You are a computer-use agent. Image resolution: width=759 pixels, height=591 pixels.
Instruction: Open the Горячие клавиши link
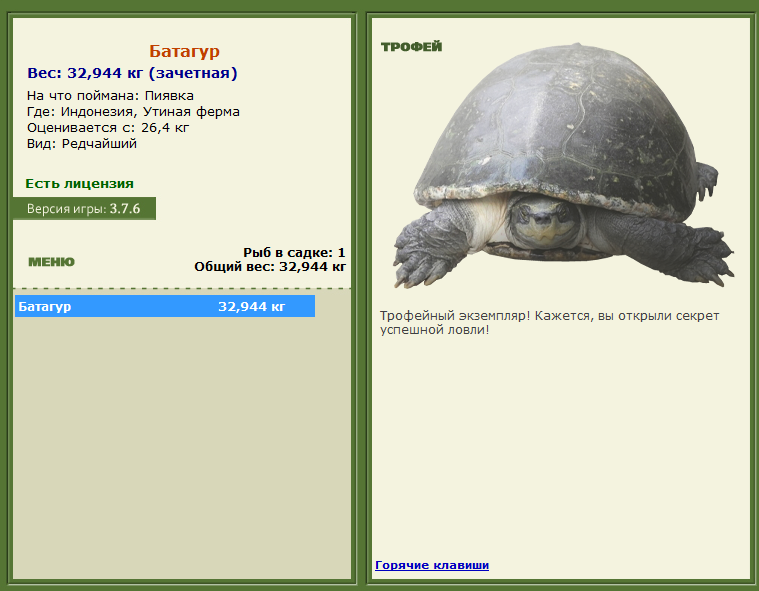click(x=432, y=565)
